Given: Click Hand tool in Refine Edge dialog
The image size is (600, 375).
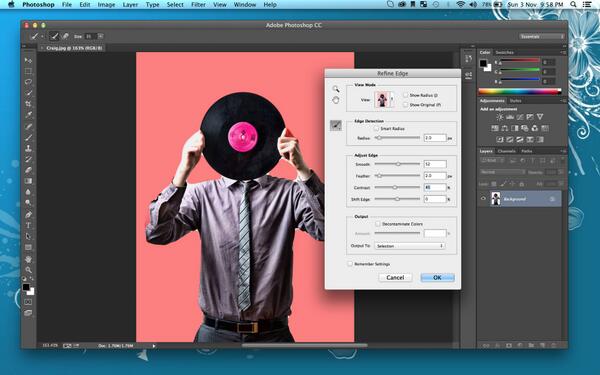Looking at the screenshot, I should click(x=336, y=100).
